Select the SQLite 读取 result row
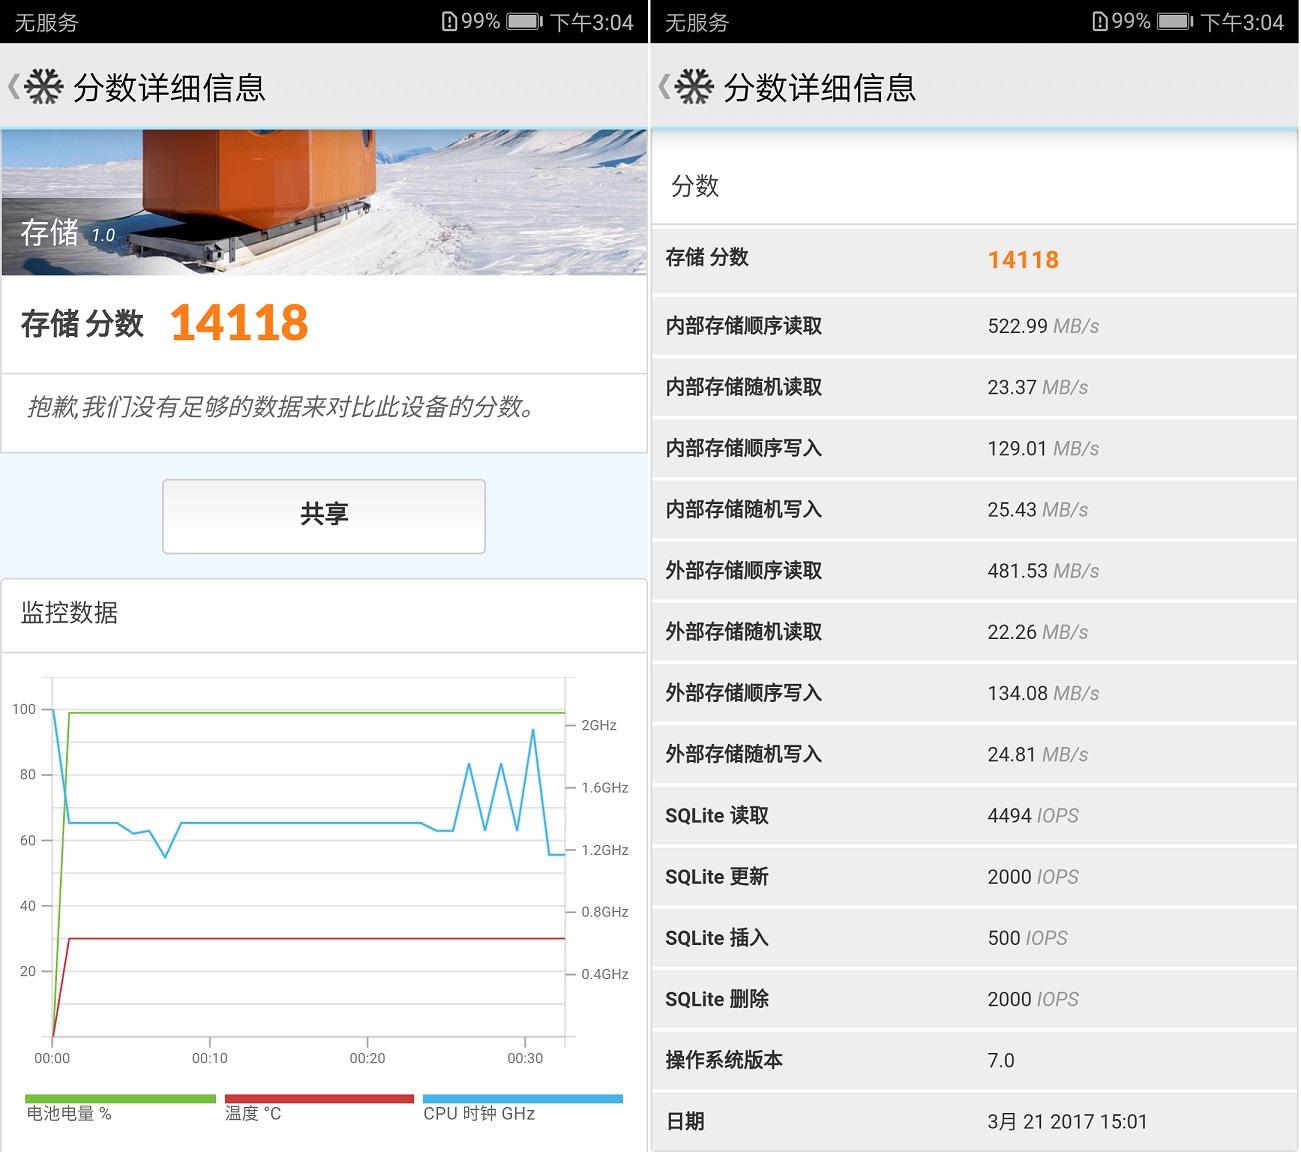This screenshot has height=1152, width=1301. pos(975,815)
